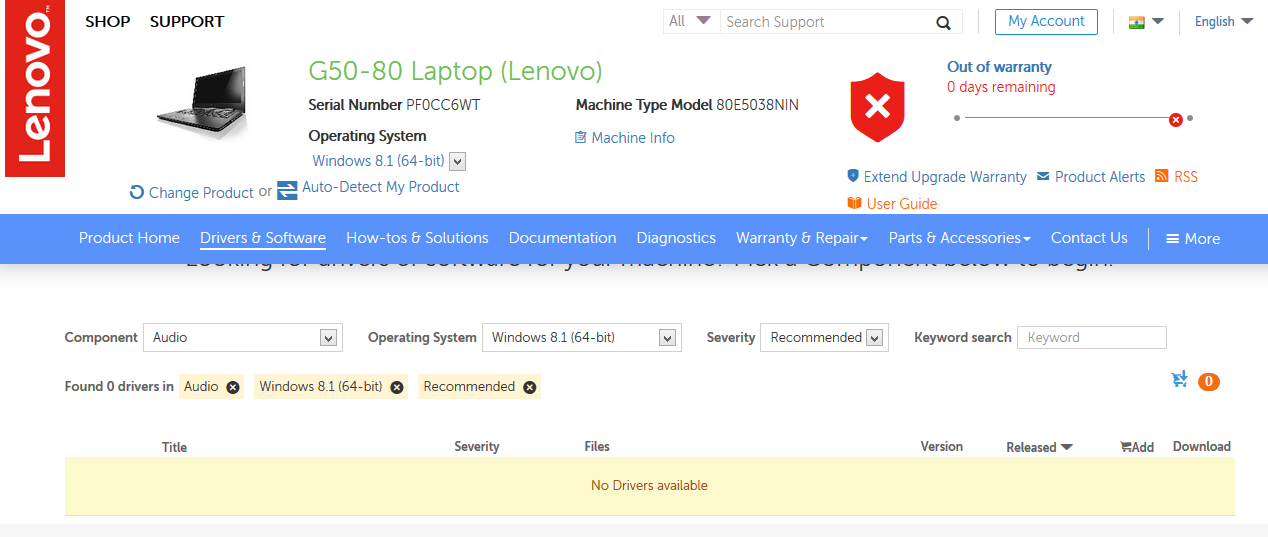Click the Auto-Detect arrows icon

coord(287,190)
